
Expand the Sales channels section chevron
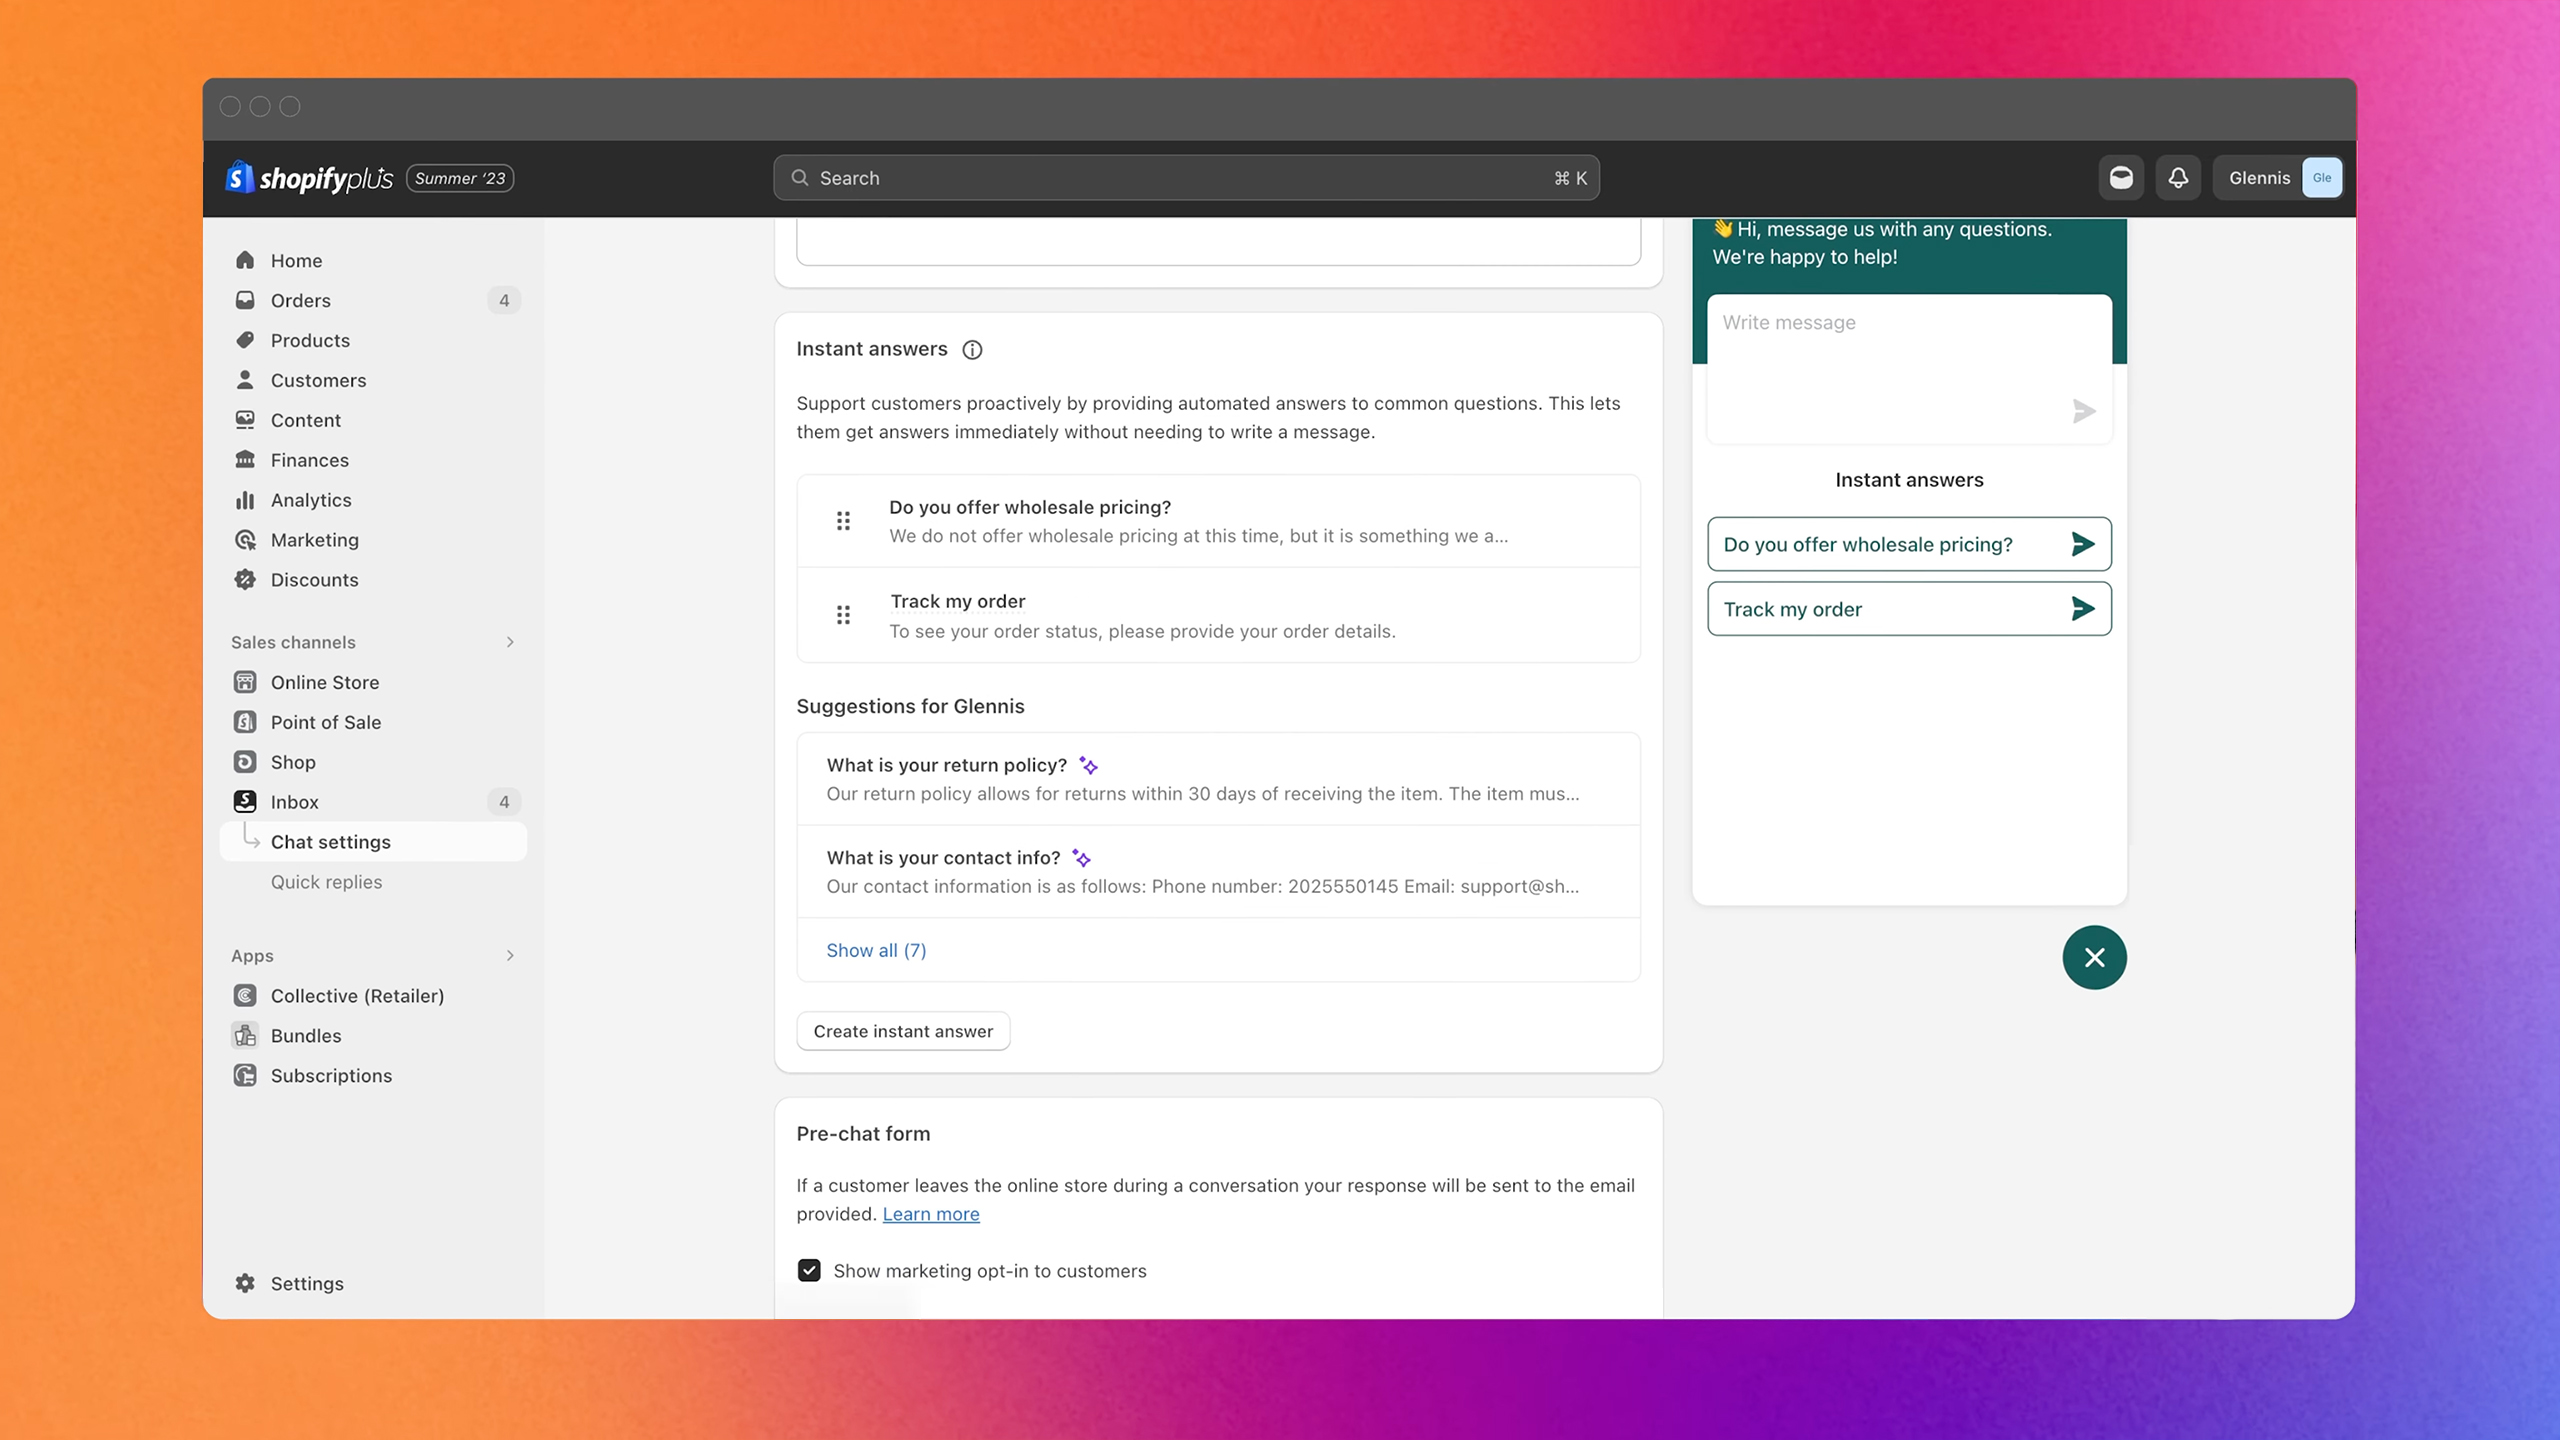(x=510, y=642)
